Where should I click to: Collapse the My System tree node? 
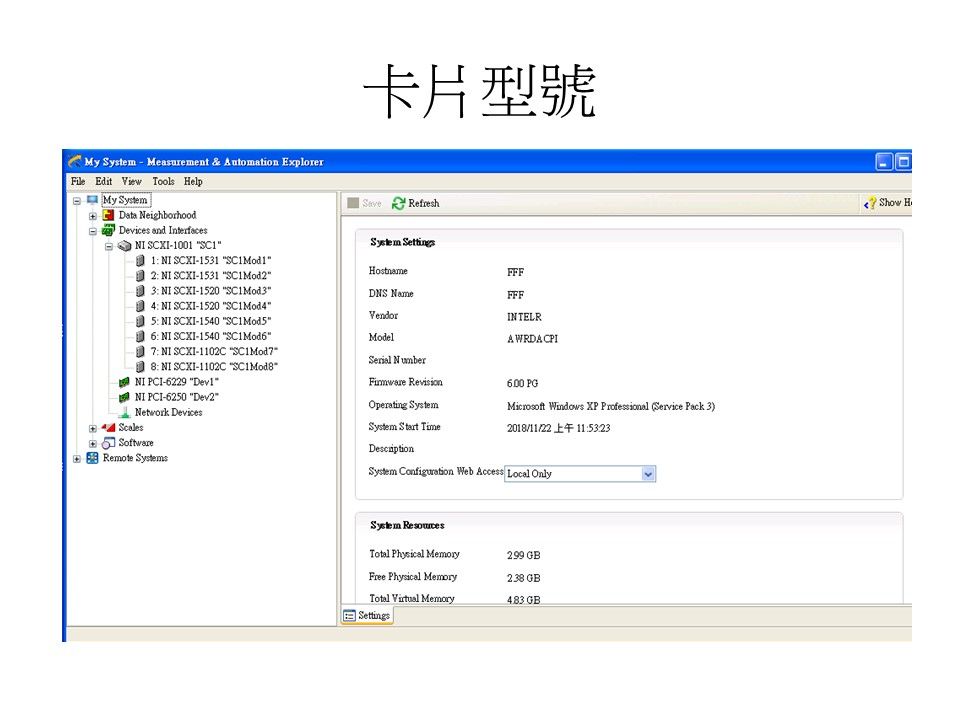tap(77, 201)
